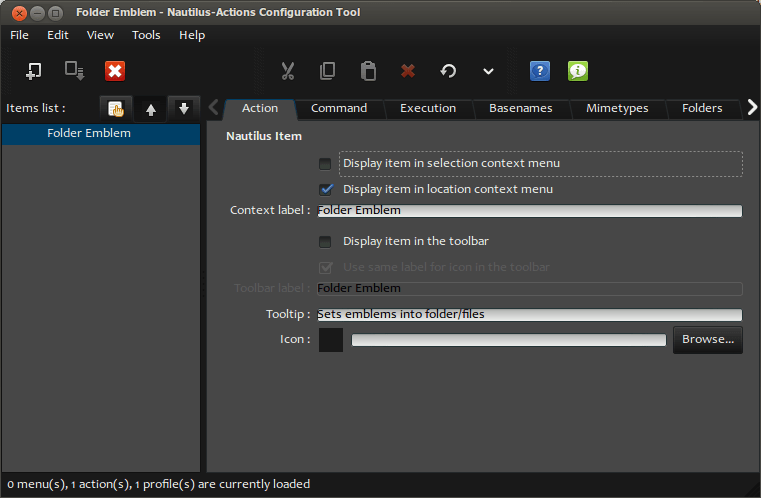Switch to the Mimetypes tab
Image resolution: width=761 pixels, height=498 pixels.
click(x=617, y=108)
